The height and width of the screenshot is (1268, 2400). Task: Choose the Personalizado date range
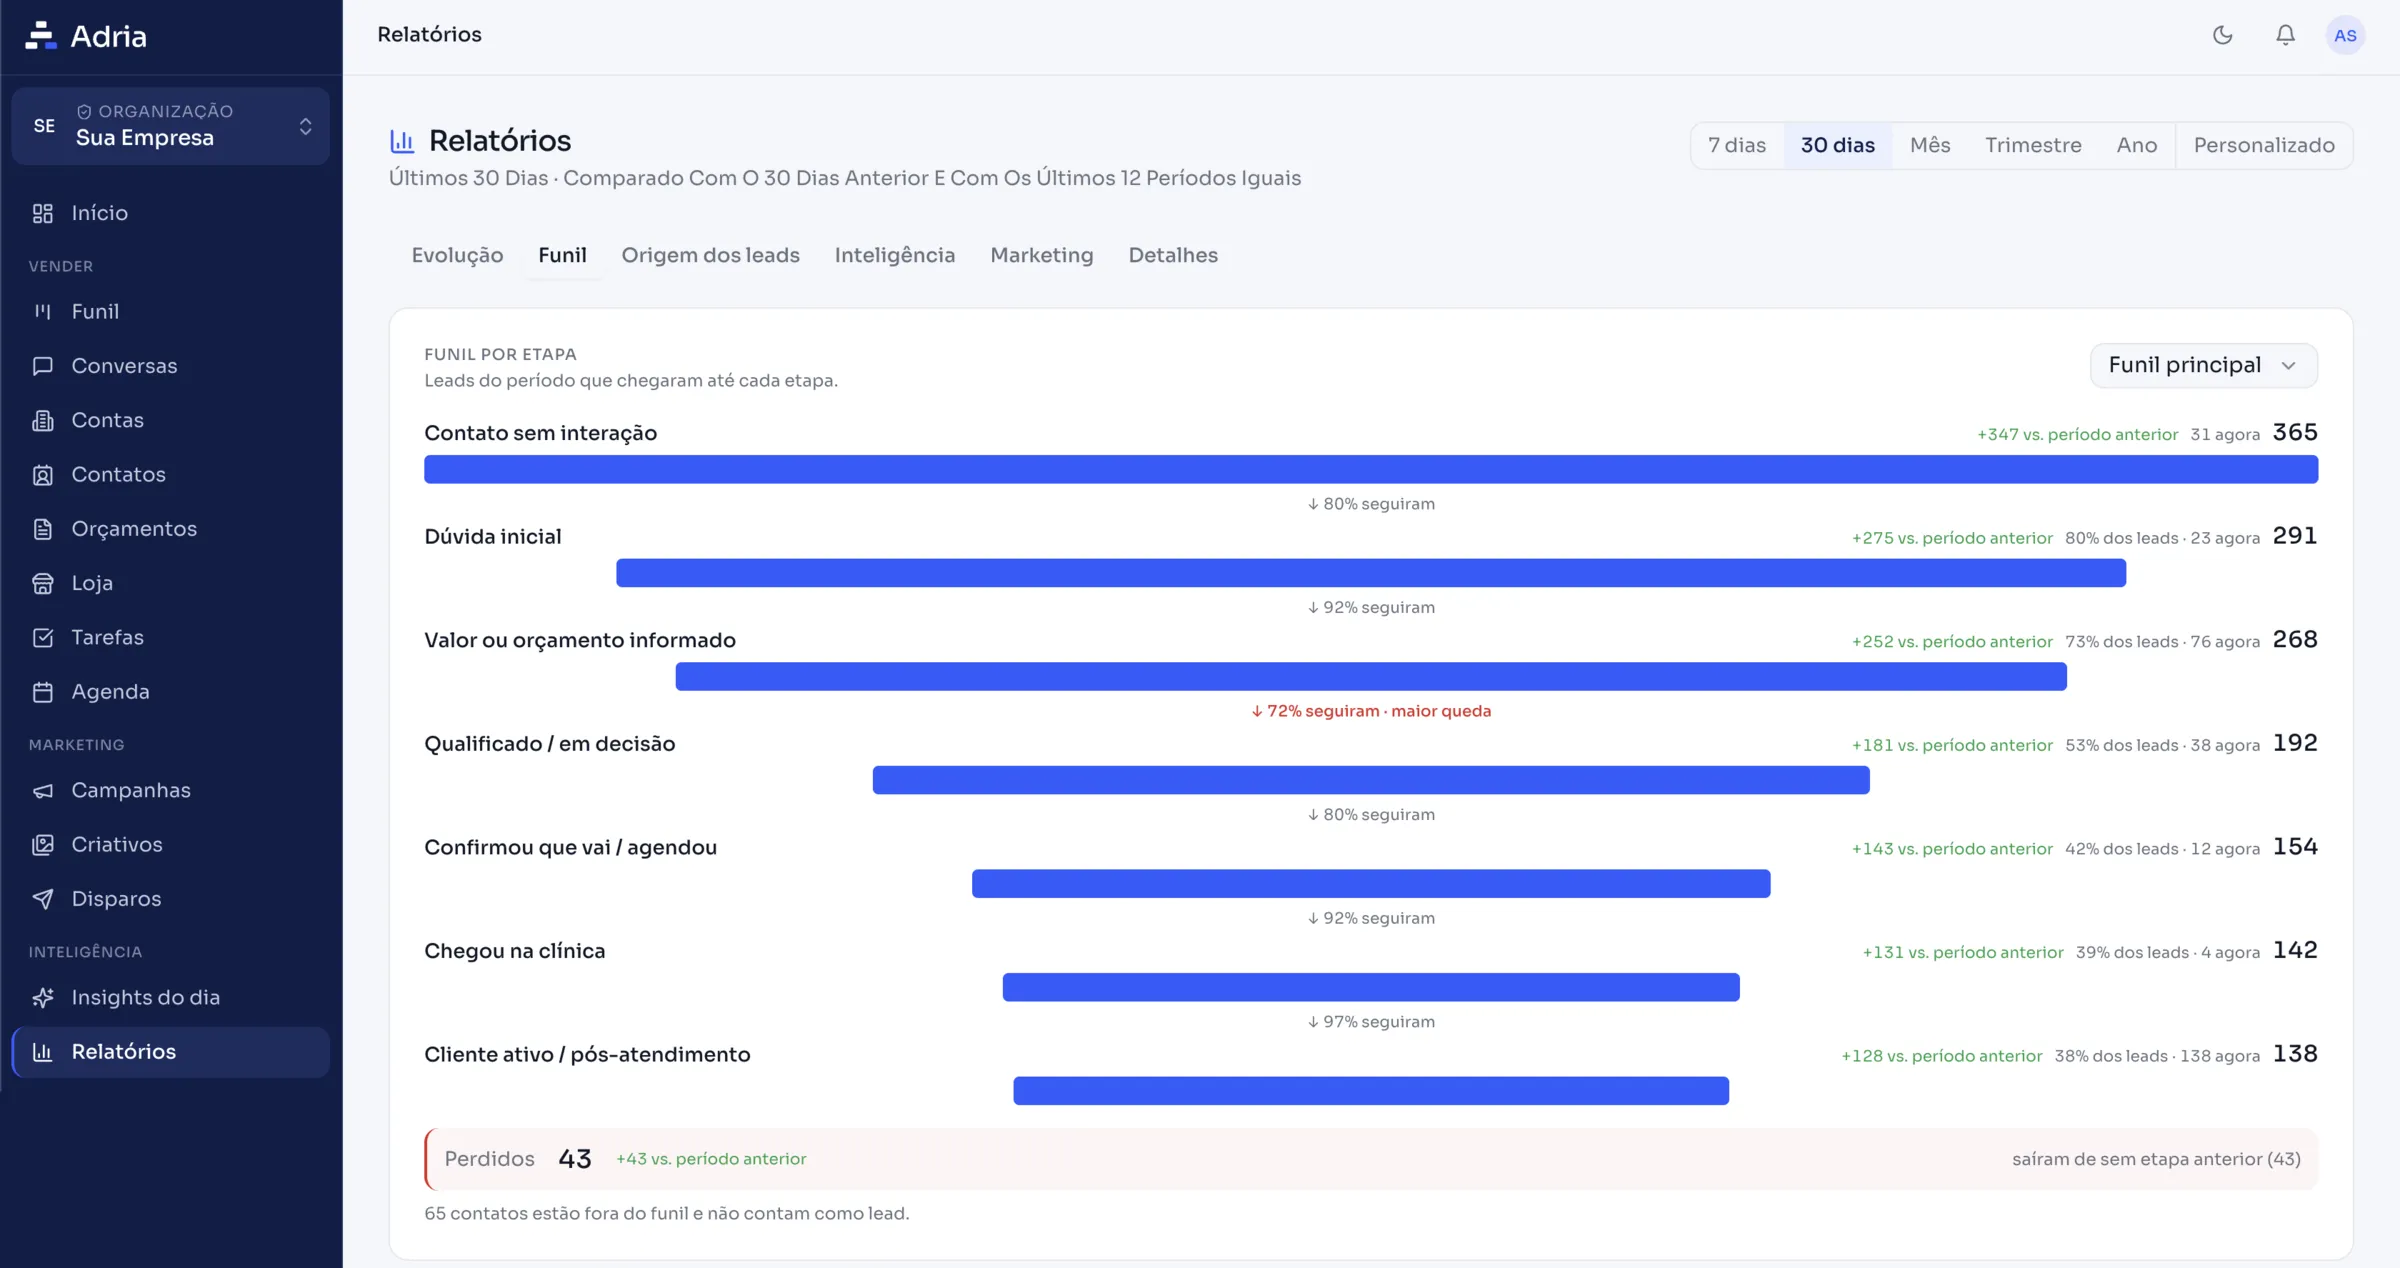point(2264,146)
